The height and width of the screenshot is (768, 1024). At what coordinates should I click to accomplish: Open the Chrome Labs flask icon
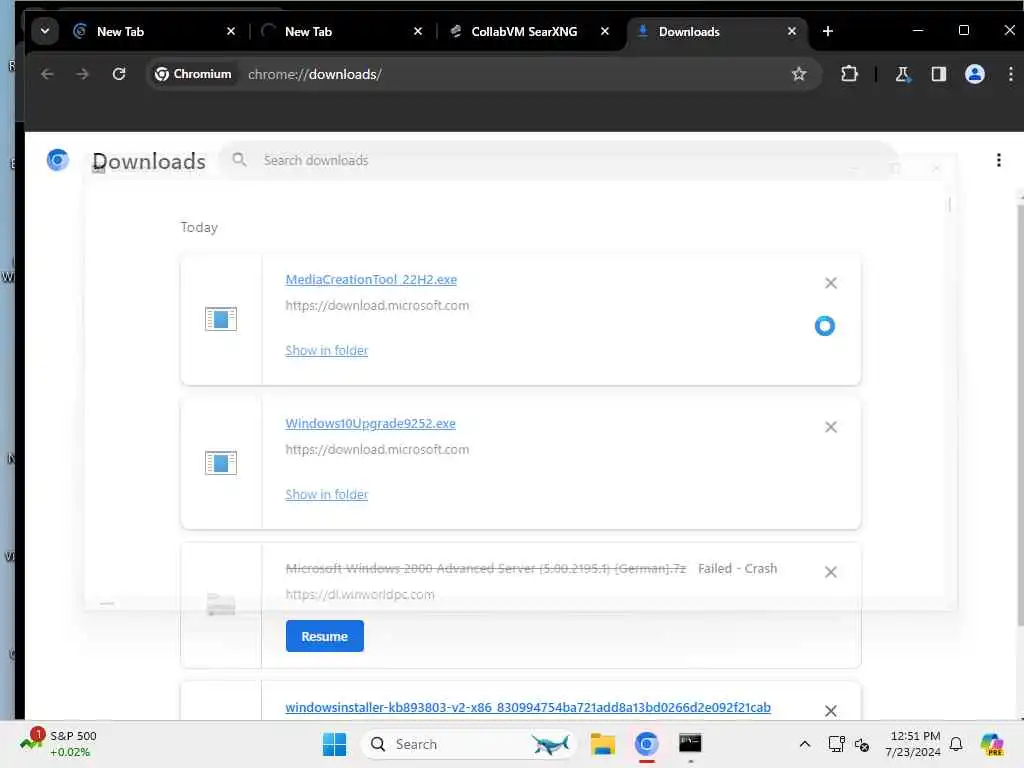(903, 74)
